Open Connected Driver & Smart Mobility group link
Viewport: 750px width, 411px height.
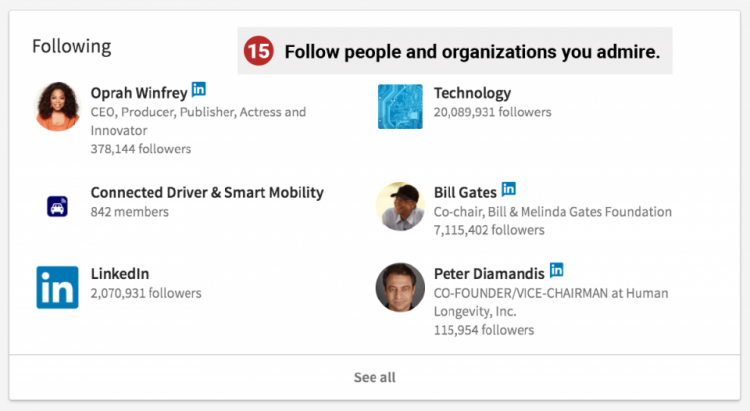tap(207, 192)
